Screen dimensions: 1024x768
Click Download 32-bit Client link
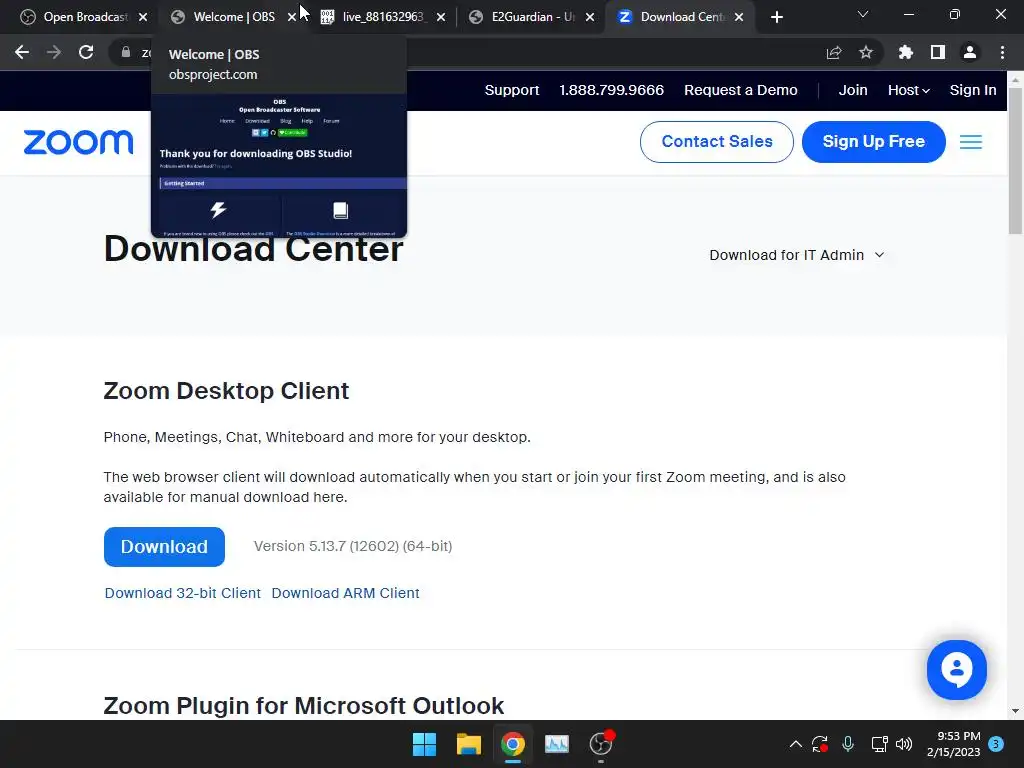pyautogui.click(x=183, y=593)
